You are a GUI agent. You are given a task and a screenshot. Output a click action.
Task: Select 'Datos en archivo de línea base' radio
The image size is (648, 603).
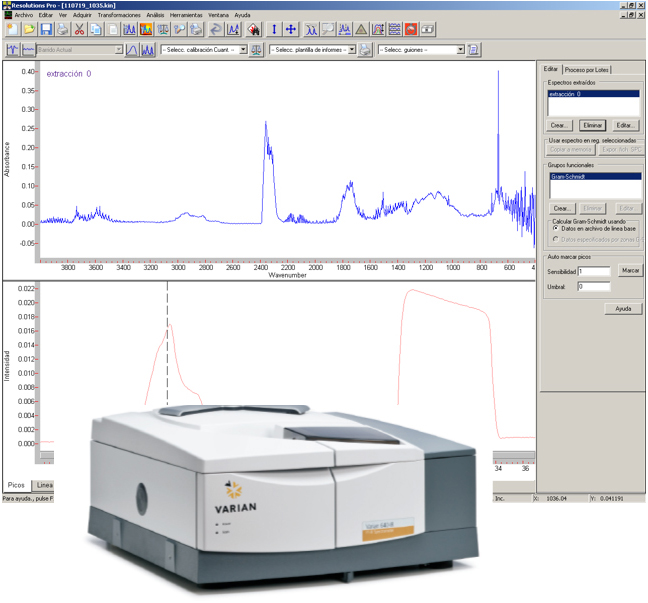(x=555, y=228)
